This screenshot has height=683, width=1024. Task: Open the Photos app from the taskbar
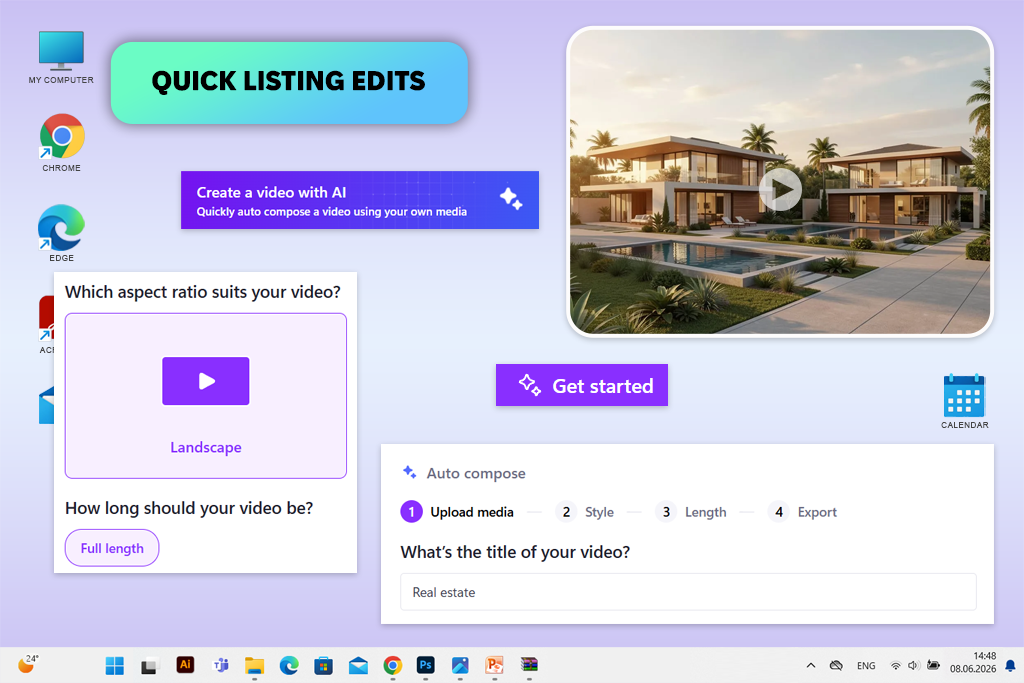pos(460,665)
